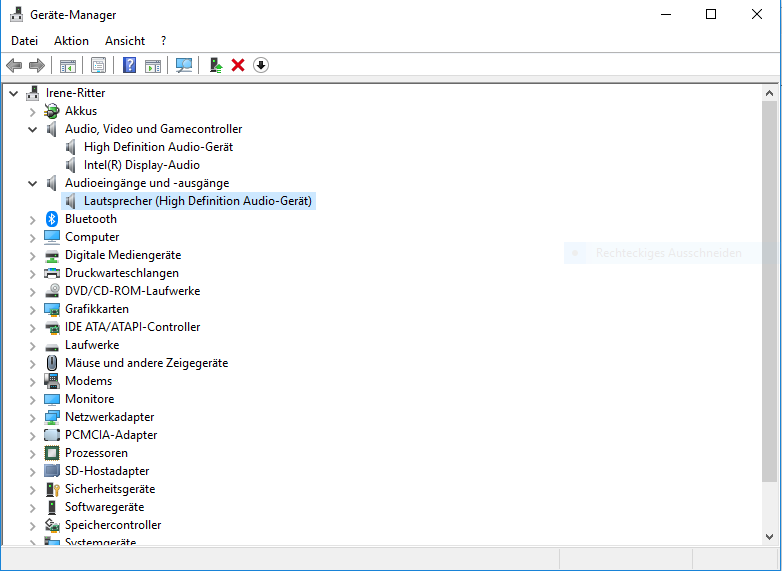
Task: Open Properties via toolbar icon
Action: 98,65
